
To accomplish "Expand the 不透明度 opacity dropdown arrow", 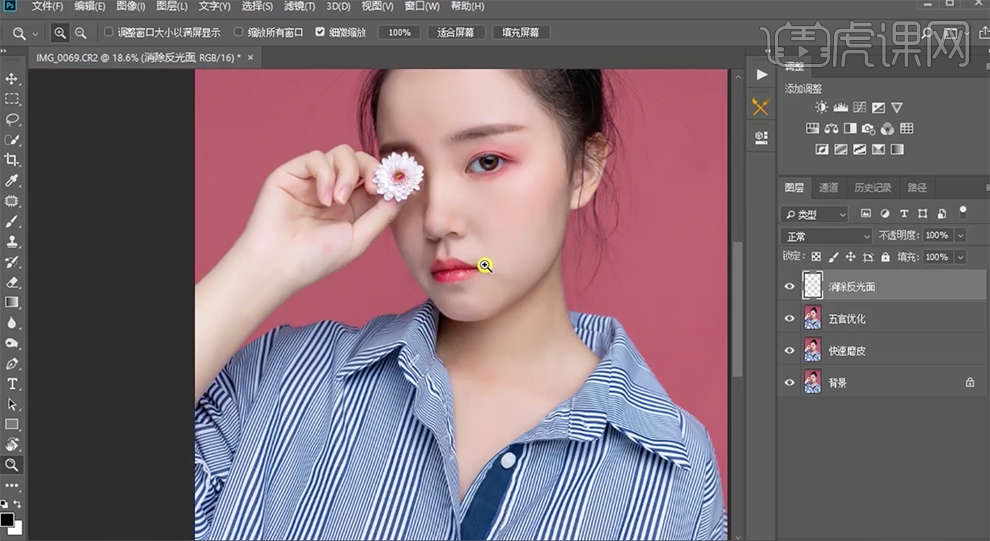I will click(960, 236).
